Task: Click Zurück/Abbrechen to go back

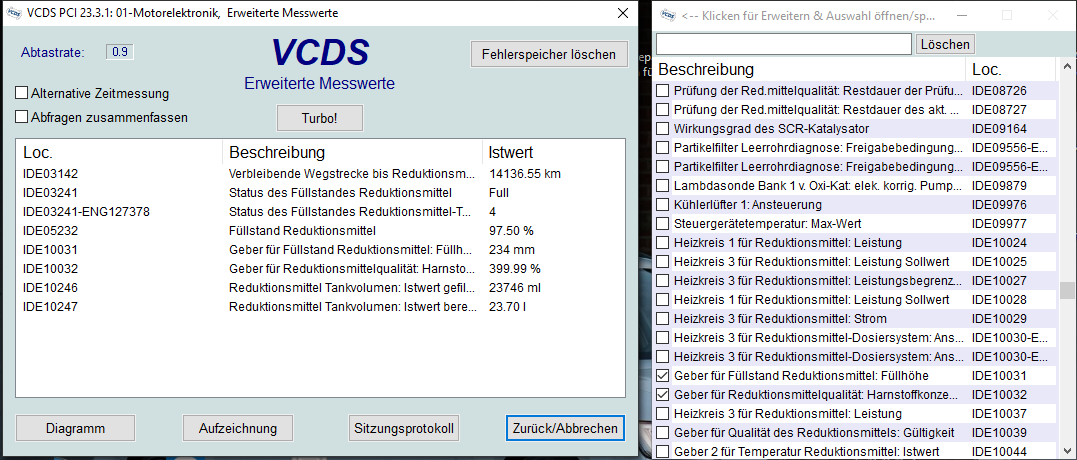Action: tap(565, 428)
